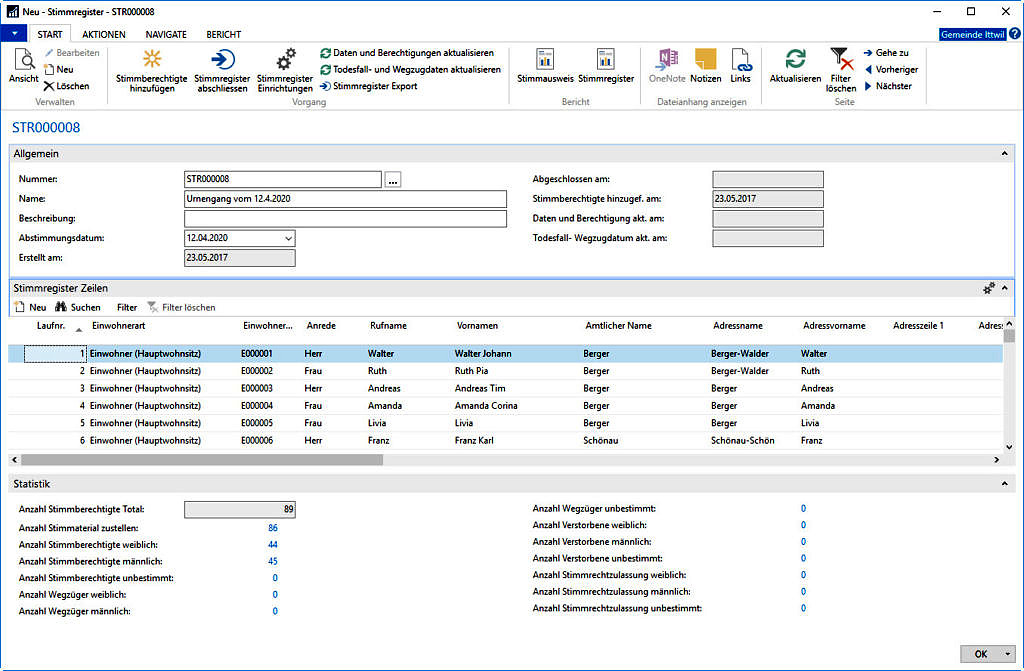
Task: Click the Amtlicher Name column header
Action: (x=618, y=325)
